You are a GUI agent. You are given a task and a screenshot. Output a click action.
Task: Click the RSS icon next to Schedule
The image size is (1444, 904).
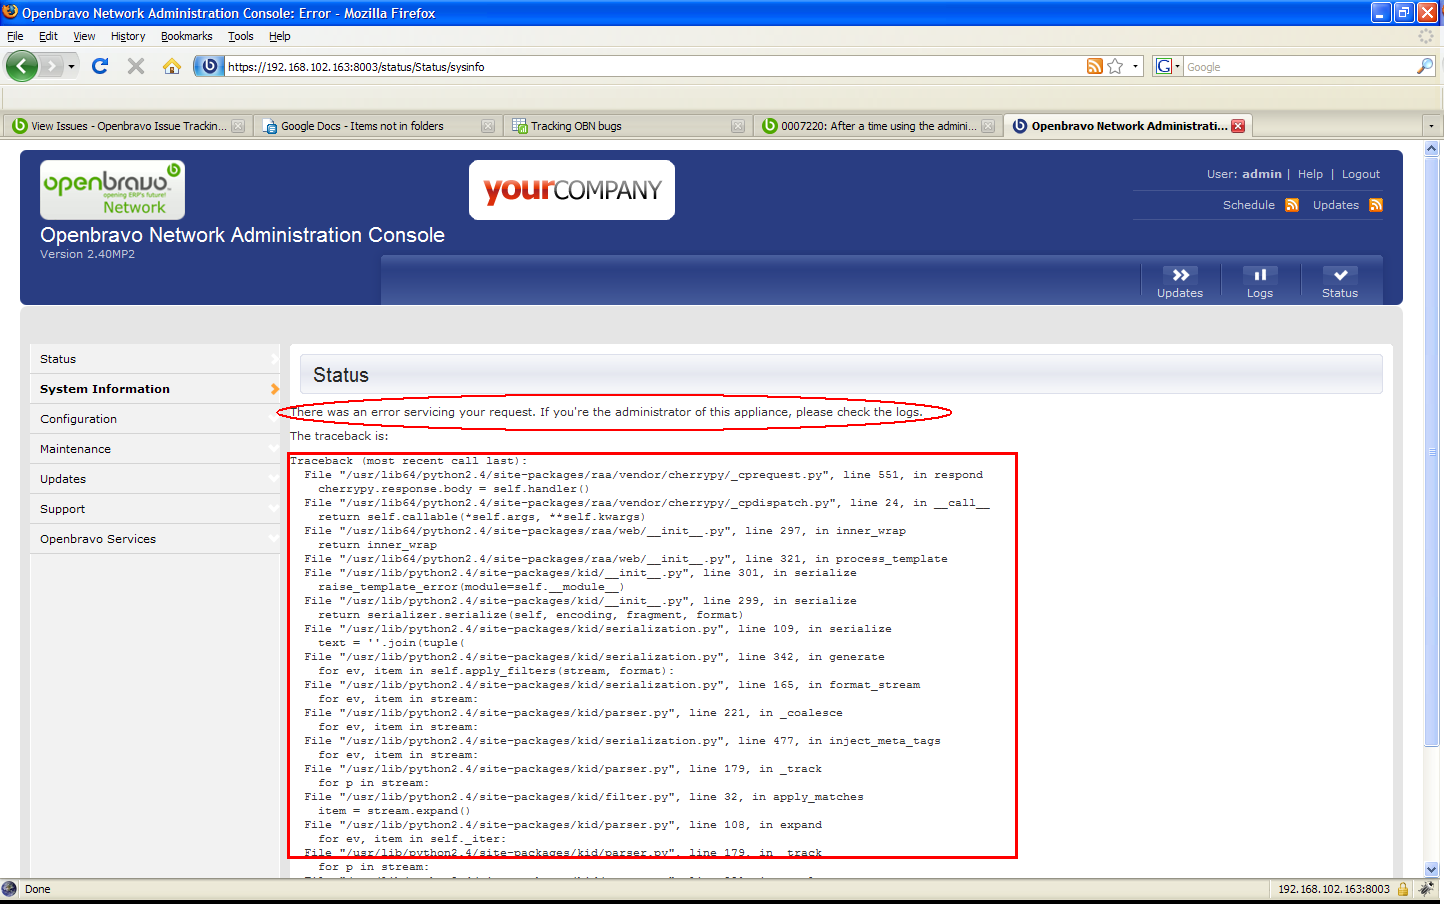(x=1292, y=205)
